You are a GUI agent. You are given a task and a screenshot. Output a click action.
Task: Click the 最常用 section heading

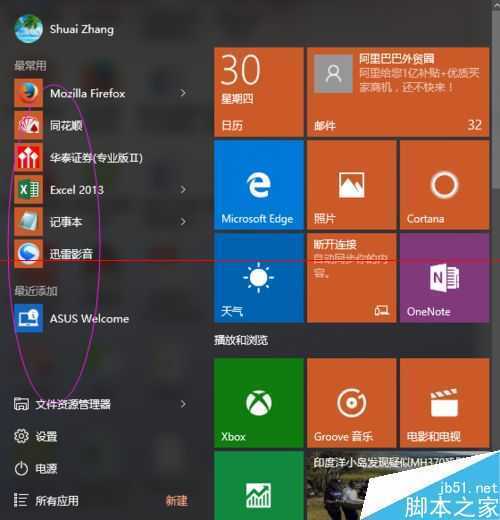point(30,66)
